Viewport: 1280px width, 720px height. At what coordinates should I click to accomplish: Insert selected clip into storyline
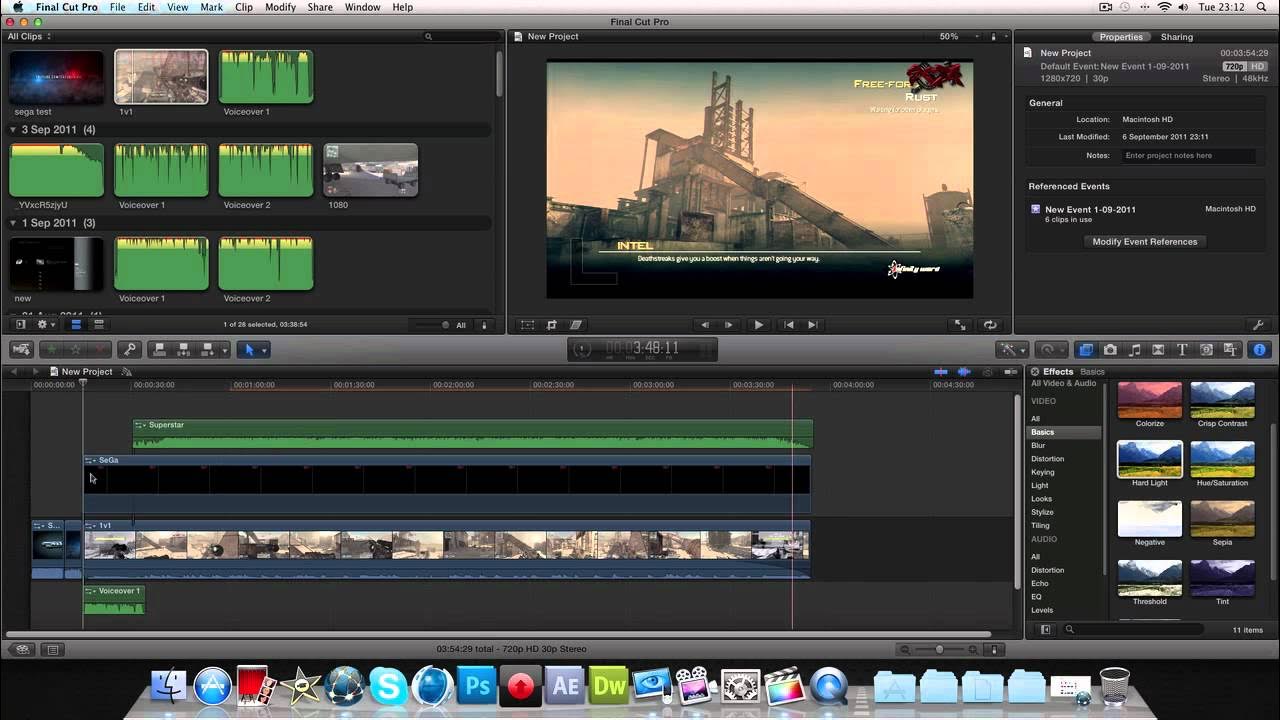[x=183, y=350]
